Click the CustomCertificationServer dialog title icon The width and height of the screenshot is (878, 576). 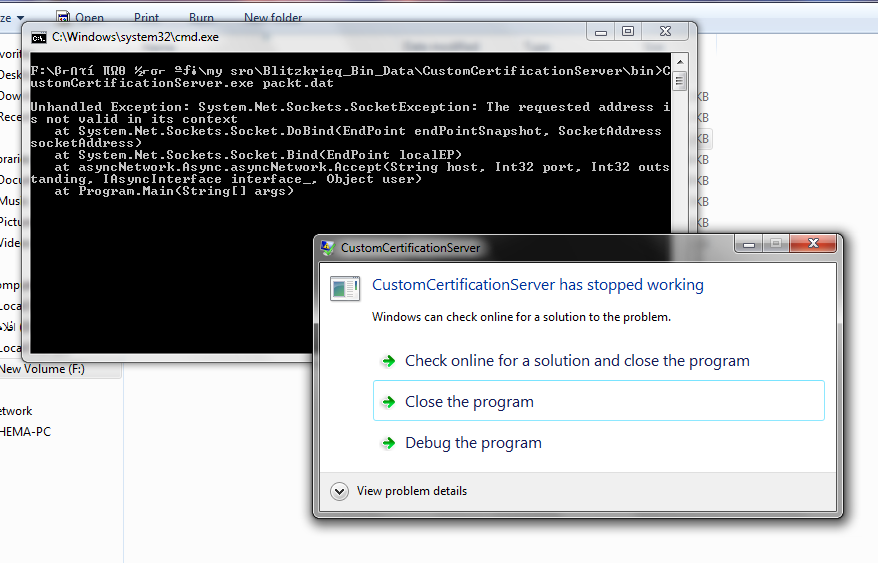point(327,248)
